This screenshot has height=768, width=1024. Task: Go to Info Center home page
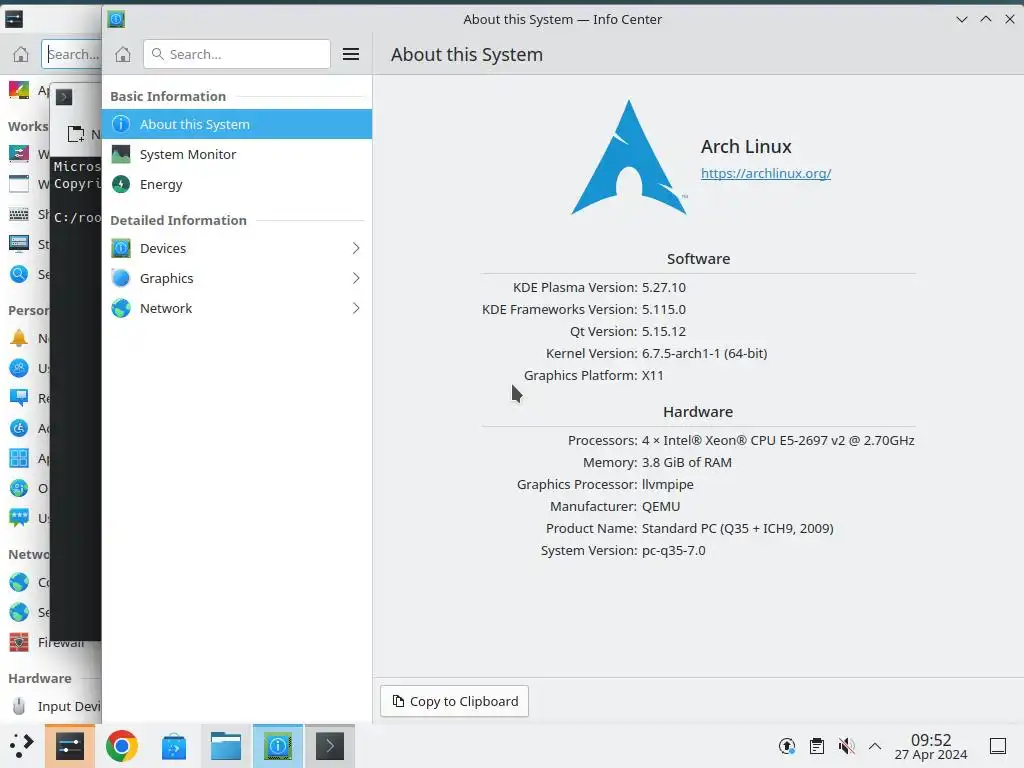tap(123, 54)
